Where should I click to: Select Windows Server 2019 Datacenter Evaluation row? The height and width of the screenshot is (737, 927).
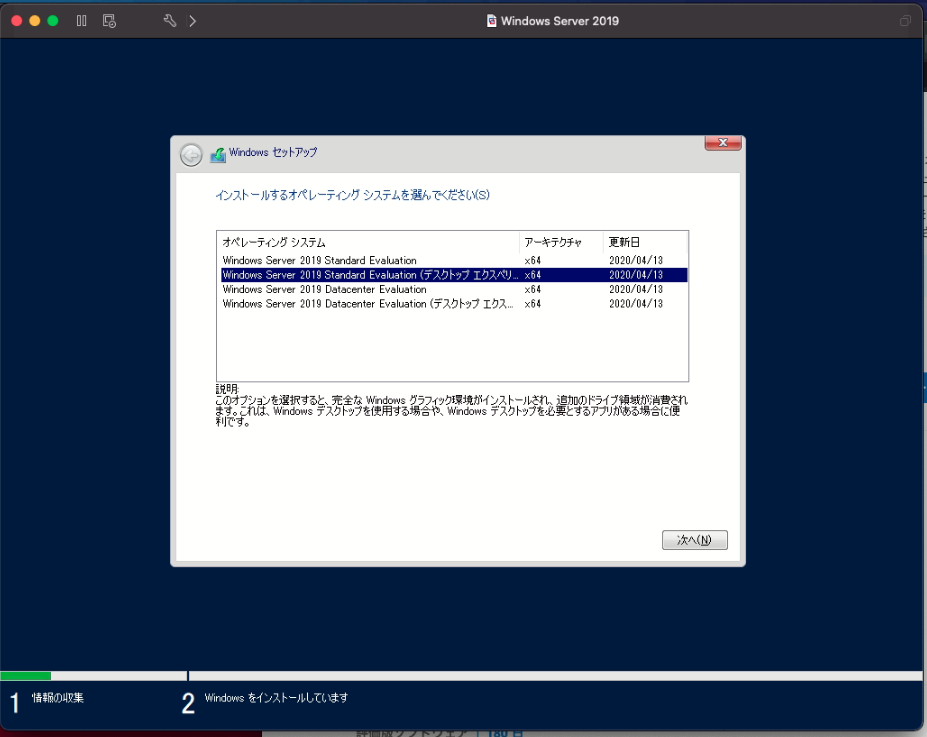(x=452, y=289)
